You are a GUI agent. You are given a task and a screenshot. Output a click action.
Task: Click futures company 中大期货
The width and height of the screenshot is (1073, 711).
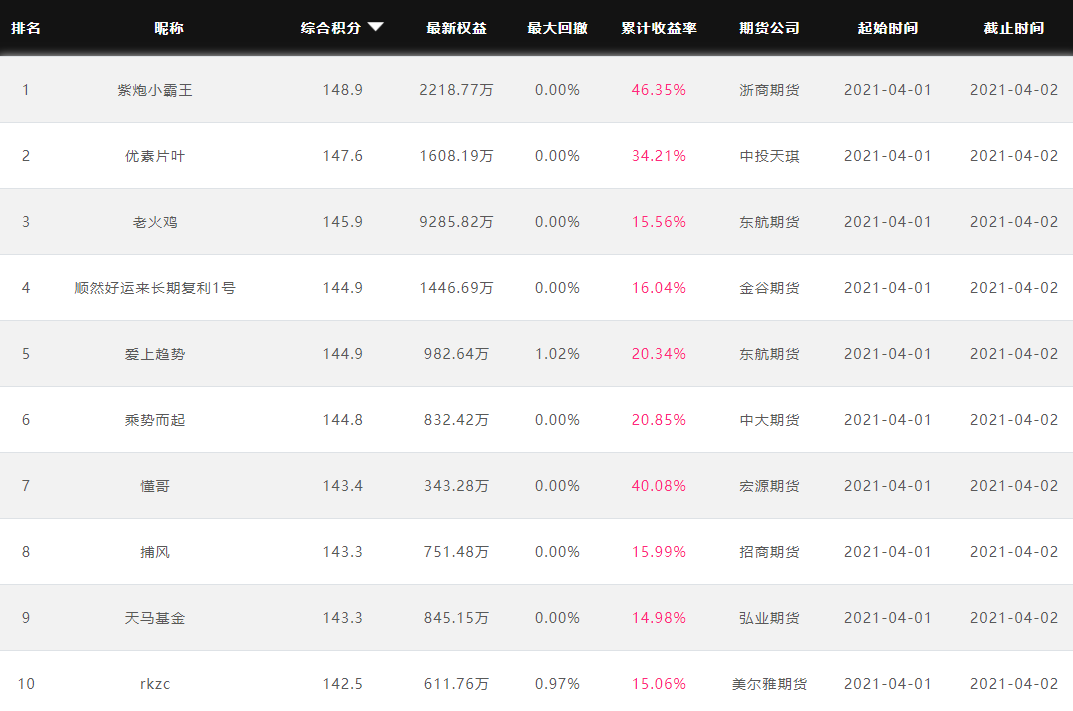pyautogui.click(x=770, y=420)
